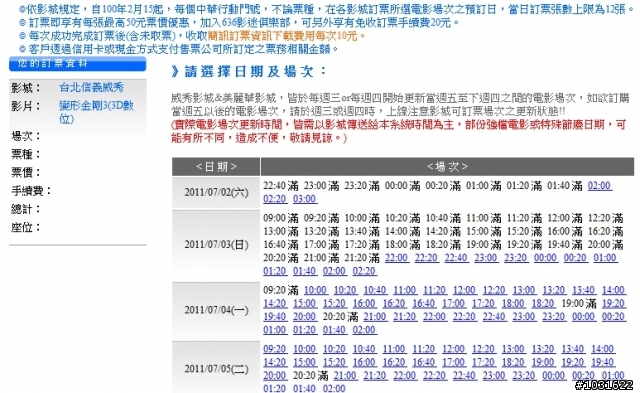Book the 10:40 showtime on 2011/07/04
The height and width of the screenshot is (393, 640).
click(375, 290)
